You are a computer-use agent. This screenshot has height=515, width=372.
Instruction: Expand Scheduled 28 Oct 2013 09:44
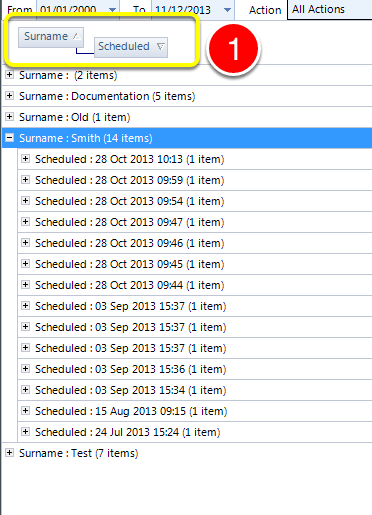25,285
